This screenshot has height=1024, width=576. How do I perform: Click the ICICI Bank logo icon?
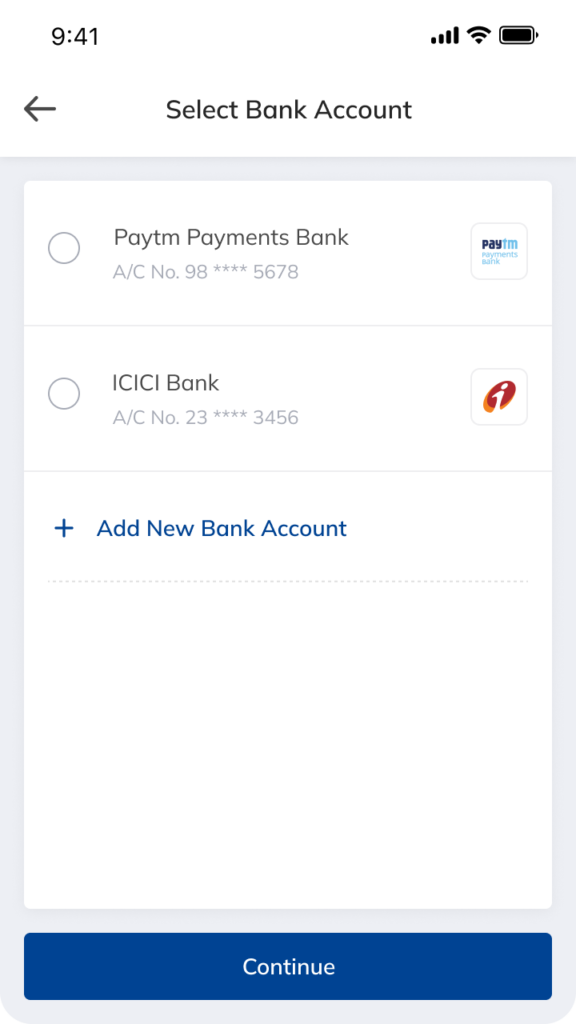(x=498, y=396)
